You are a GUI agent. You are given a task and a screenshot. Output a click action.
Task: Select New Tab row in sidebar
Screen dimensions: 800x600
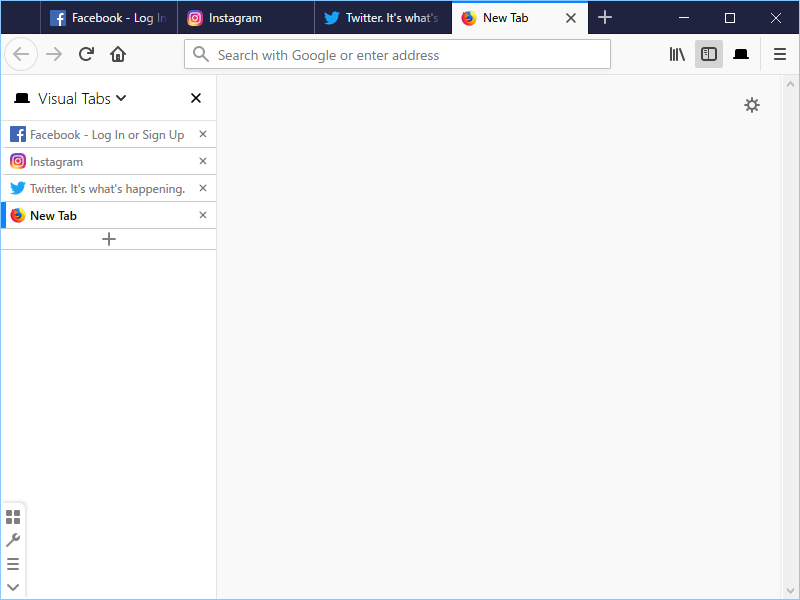109,215
